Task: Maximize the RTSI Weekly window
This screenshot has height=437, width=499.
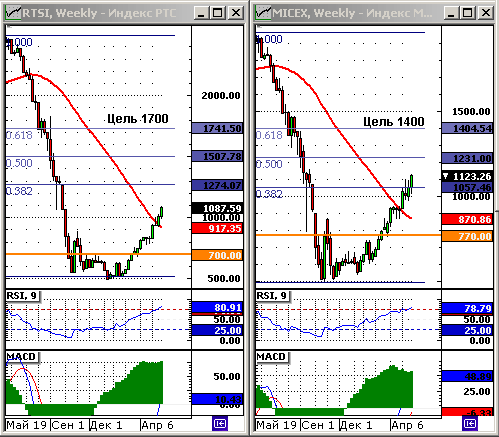Action: (x=218, y=13)
